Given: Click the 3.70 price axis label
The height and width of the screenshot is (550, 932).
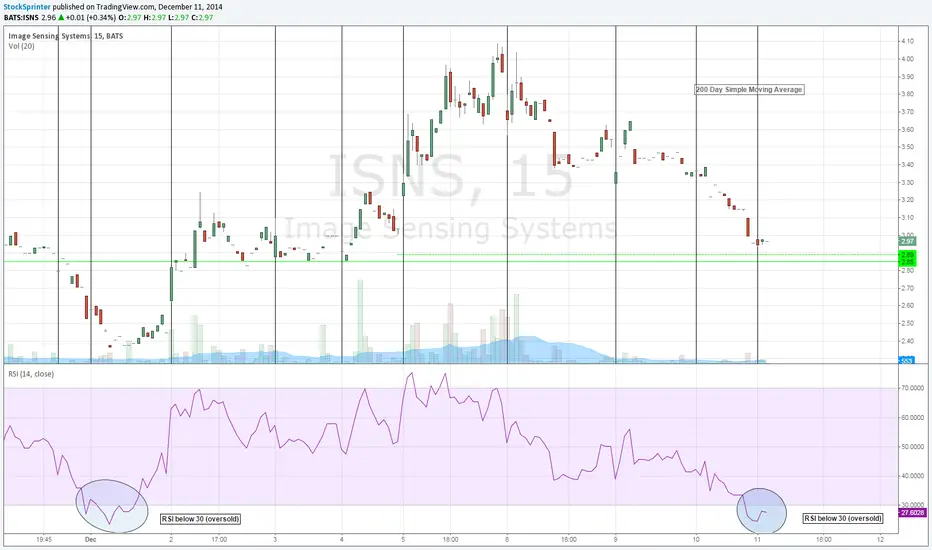Looking at the screenshot, I should (x=908, y=112).
